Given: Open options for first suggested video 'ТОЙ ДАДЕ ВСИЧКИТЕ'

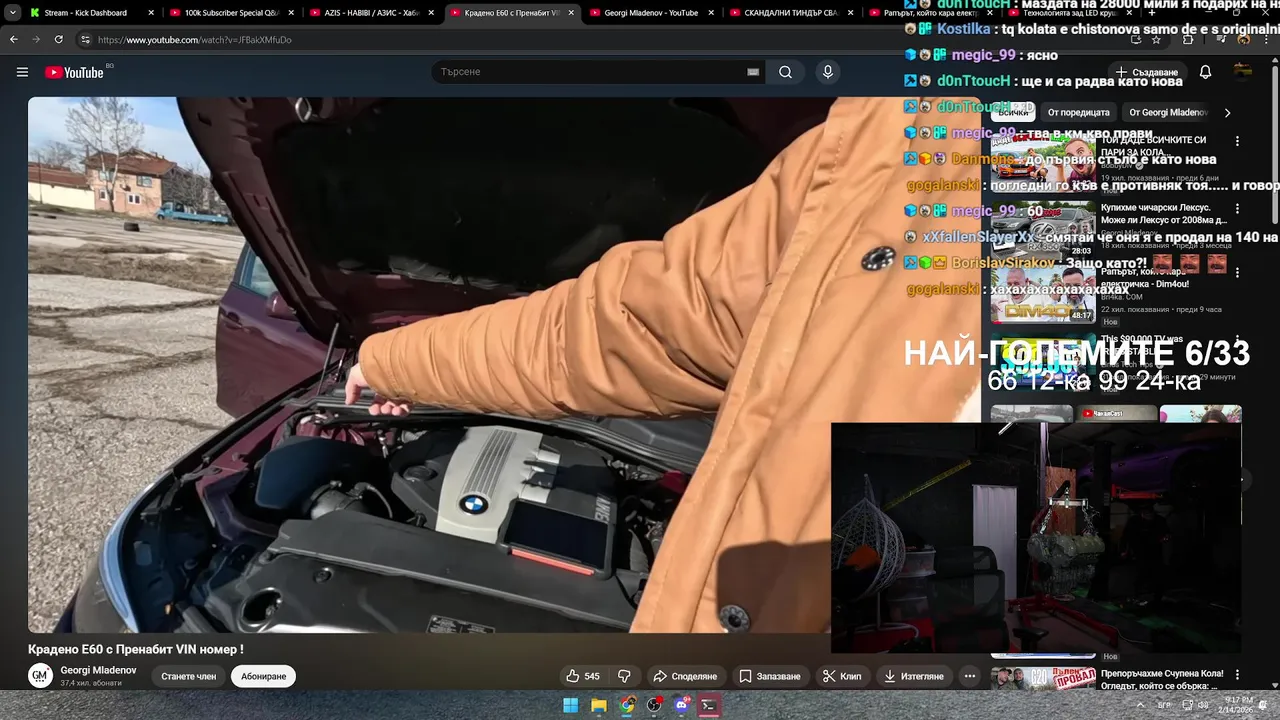Looking at the screenshot, I should [x=1237, y=141].
